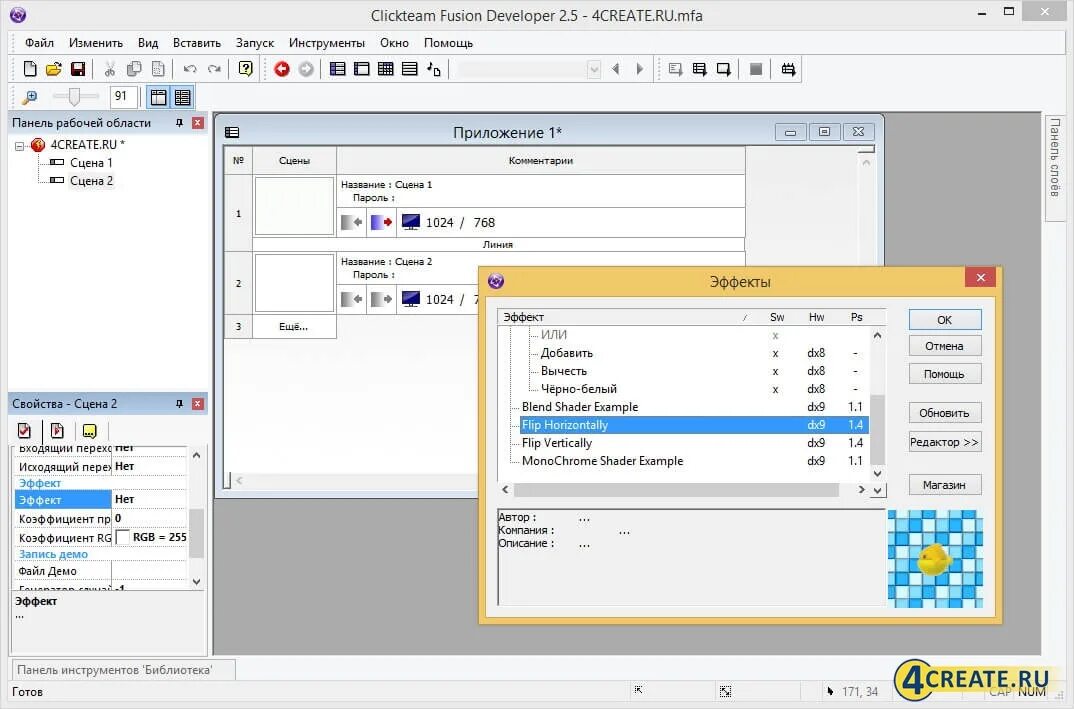The width and height of the screenshot is (1074, 709).
Task: Select Blend Shader Example effect
Action: click(x=580, y=407)
